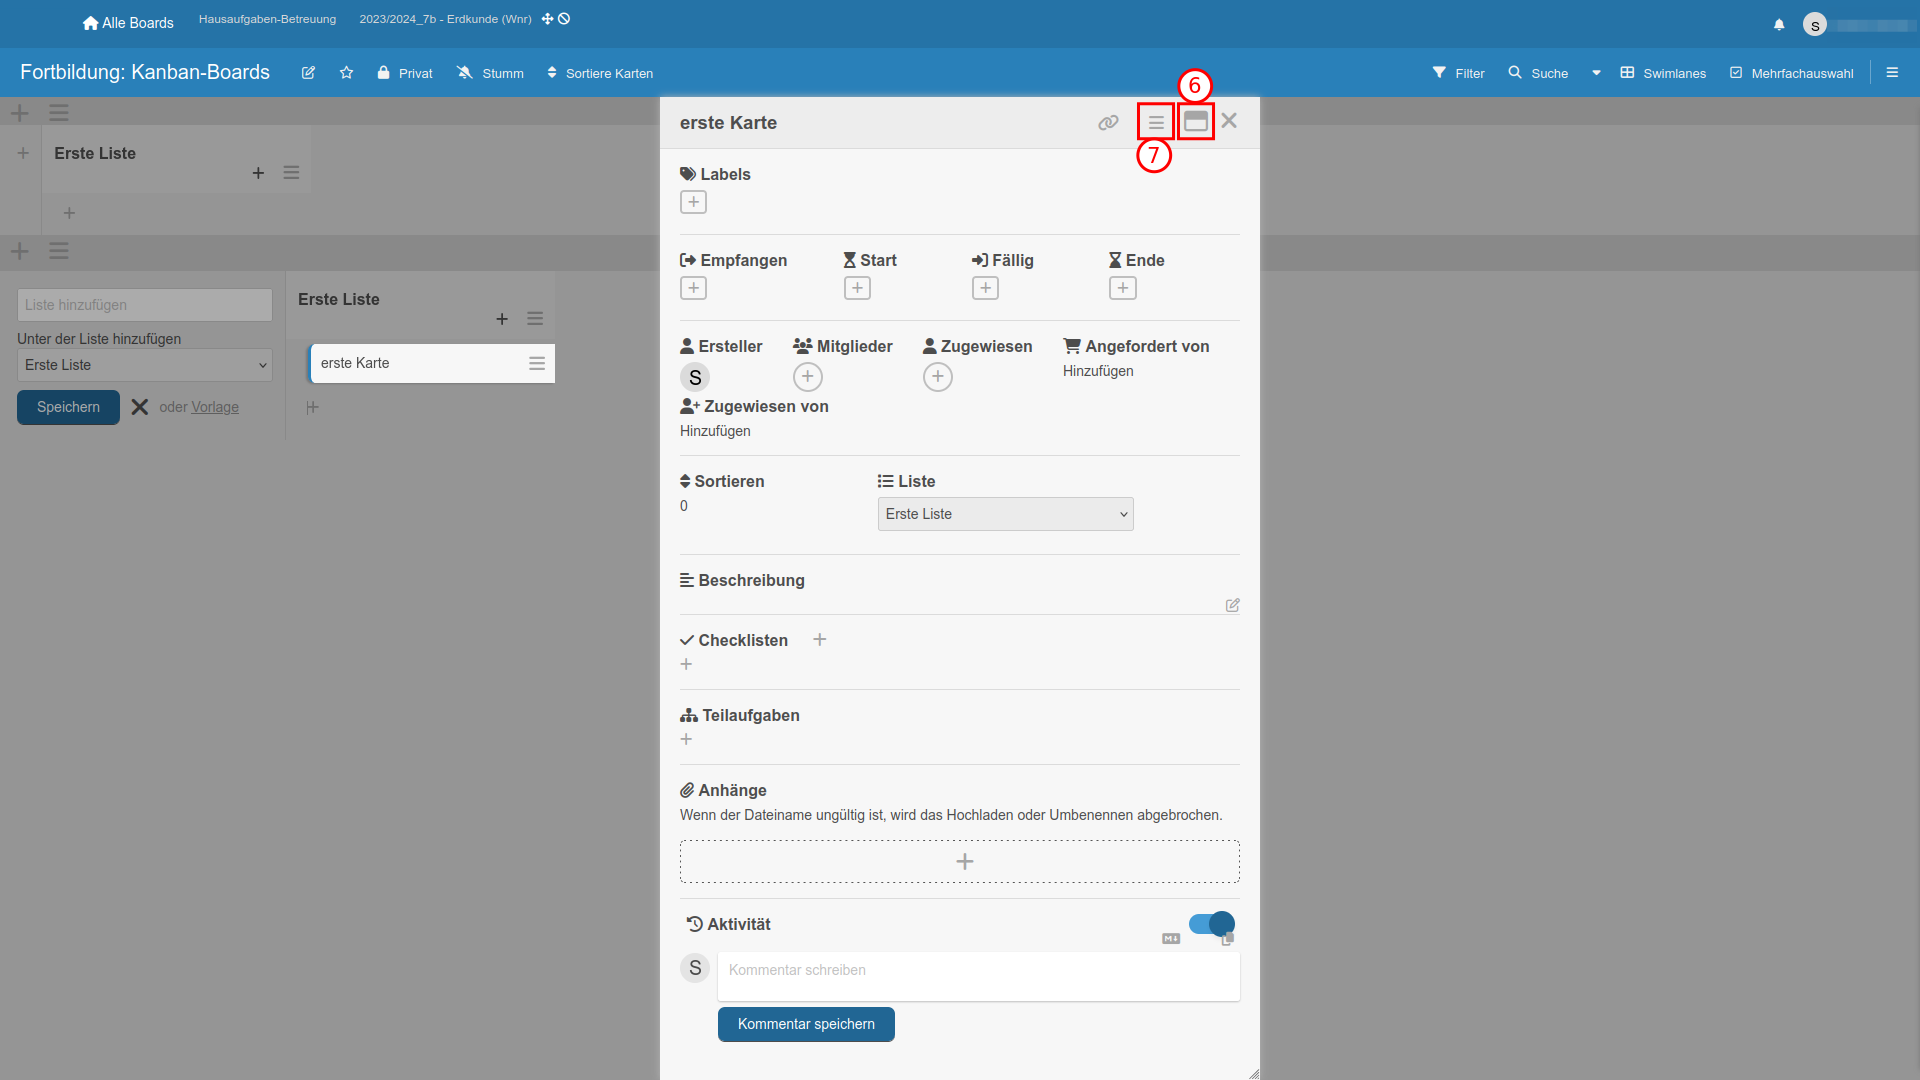The width and height of the screenshot is (1920, 1080).
Task: Copy card link via chain icon
Action: 1108,122
